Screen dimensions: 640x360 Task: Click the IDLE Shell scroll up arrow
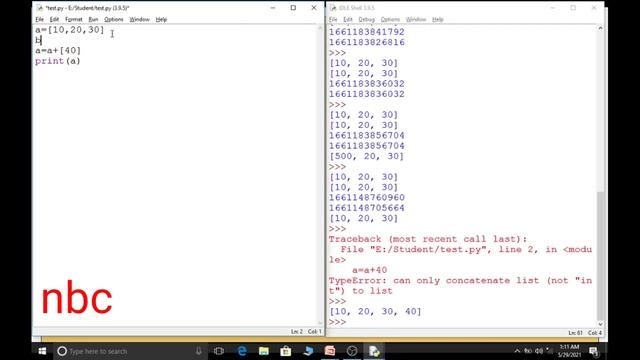click(600, 28)
